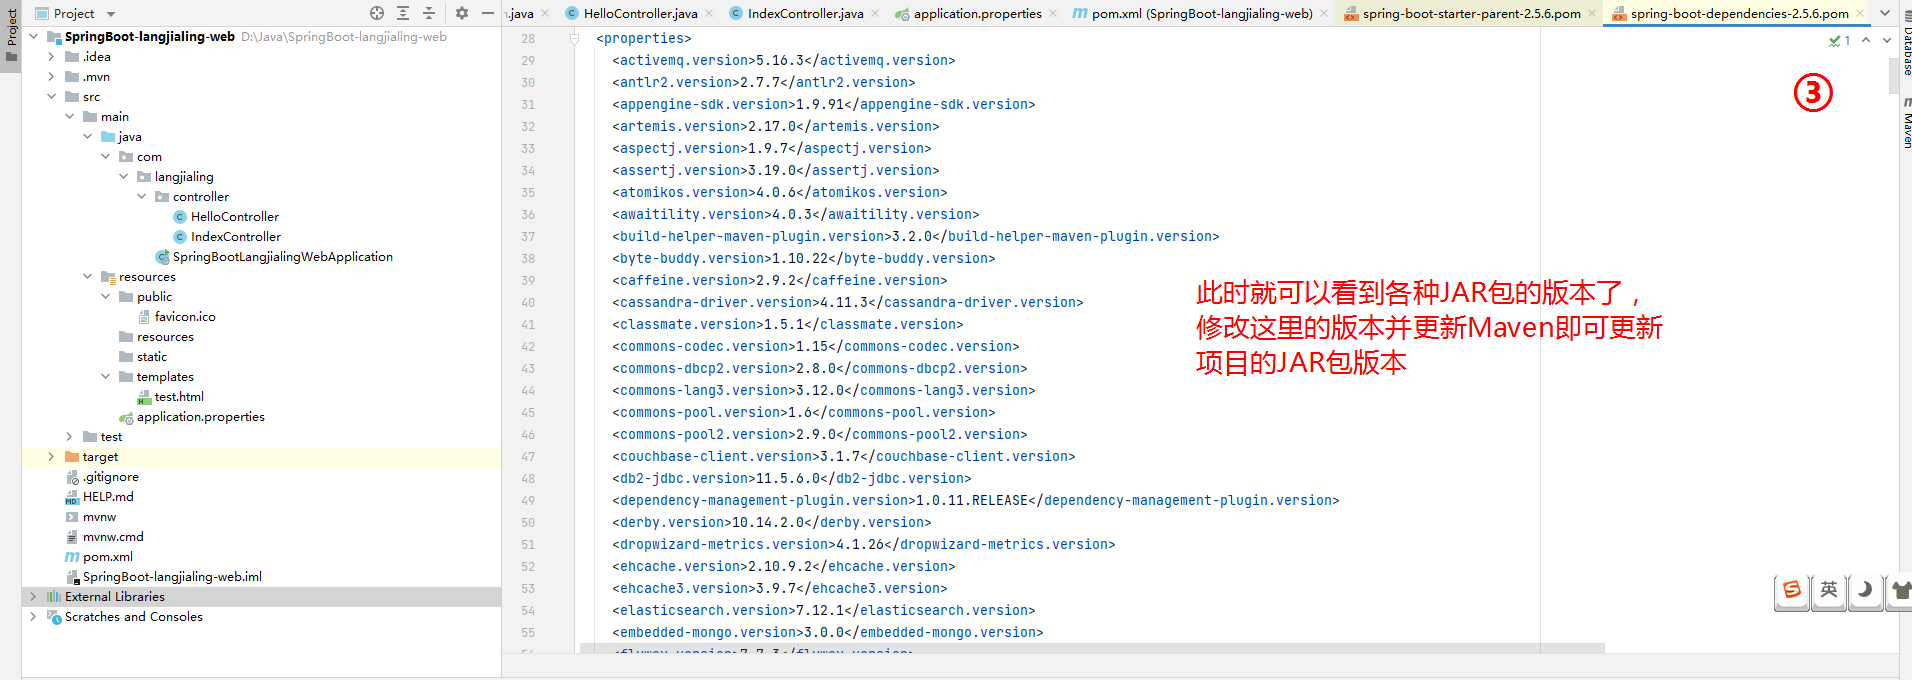
Task: Expand the .mvn folder
Action: tap(51, 77)
